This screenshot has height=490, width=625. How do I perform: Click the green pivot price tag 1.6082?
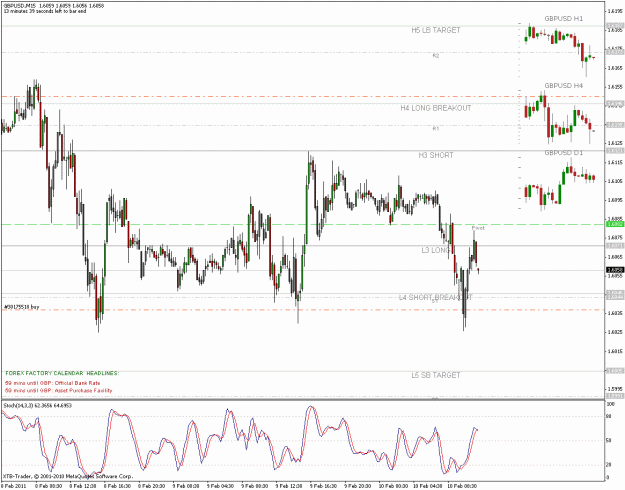pos(615,224)
